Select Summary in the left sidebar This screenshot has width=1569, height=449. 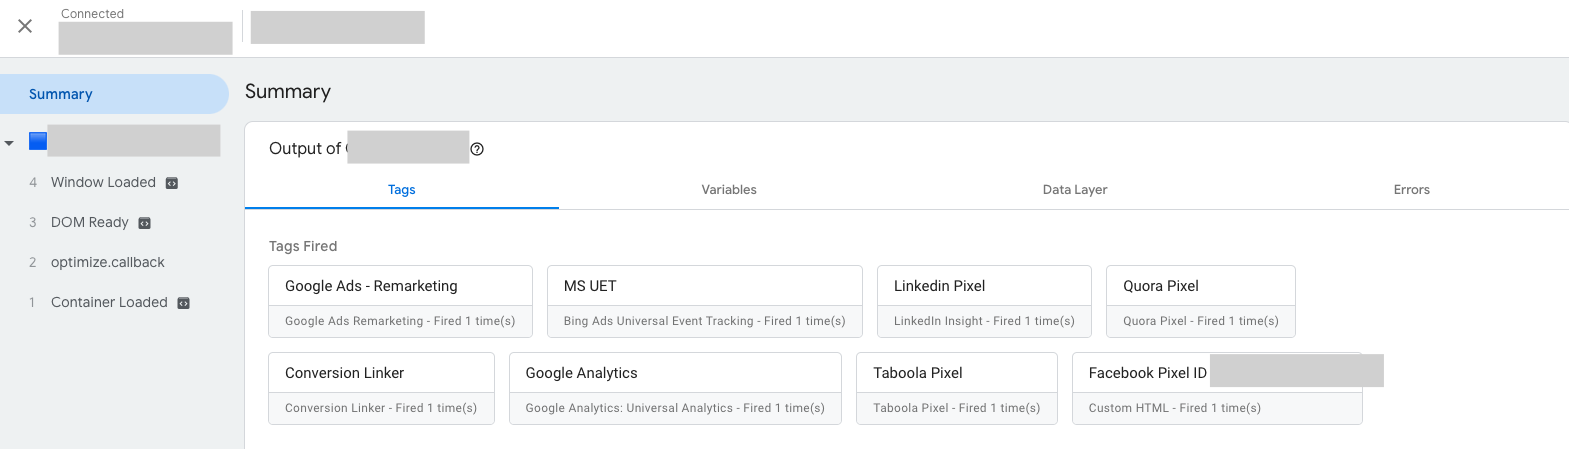pyautogui.click(x=61, y=94)
